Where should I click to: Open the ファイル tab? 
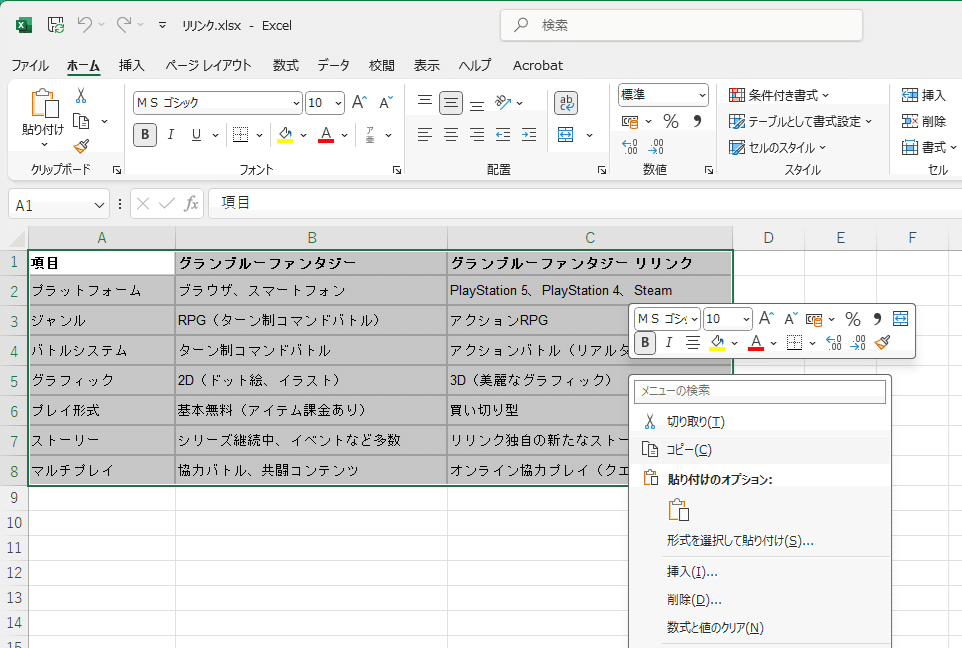[30, 65]
